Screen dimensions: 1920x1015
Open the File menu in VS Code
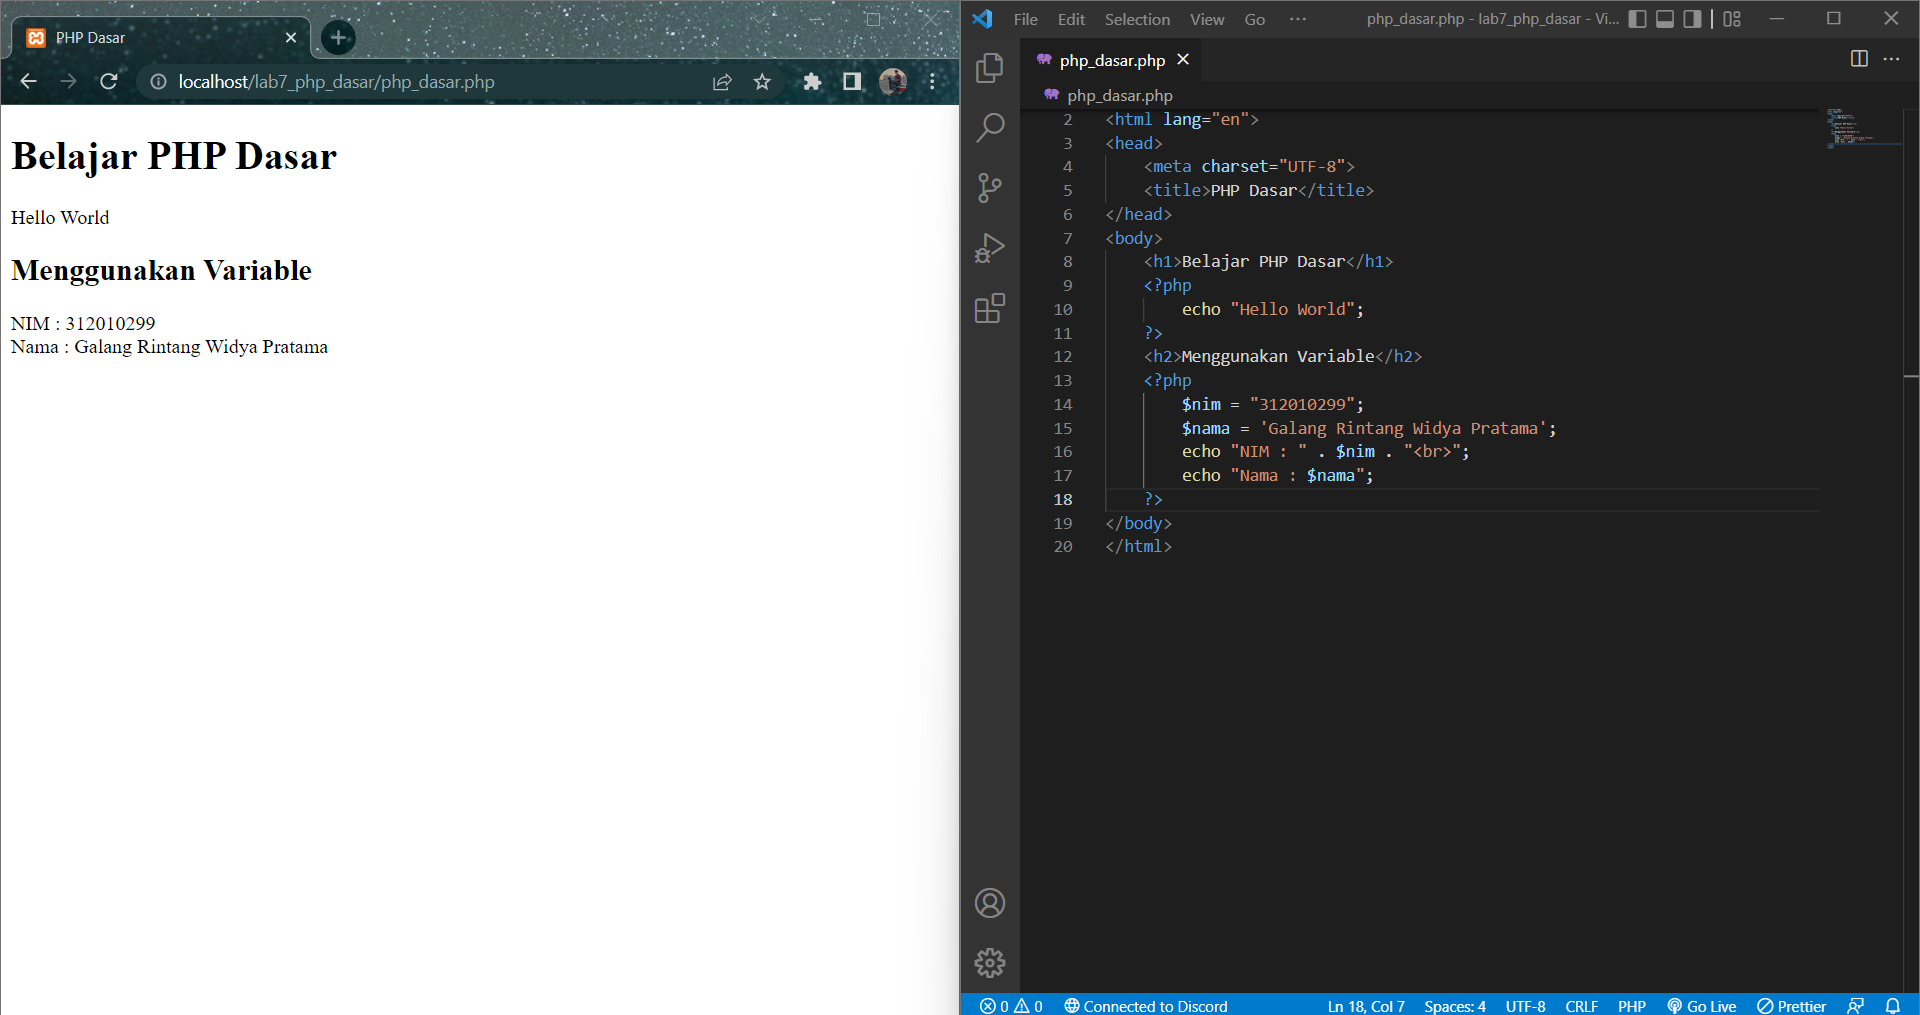(x=1025, y=19)
